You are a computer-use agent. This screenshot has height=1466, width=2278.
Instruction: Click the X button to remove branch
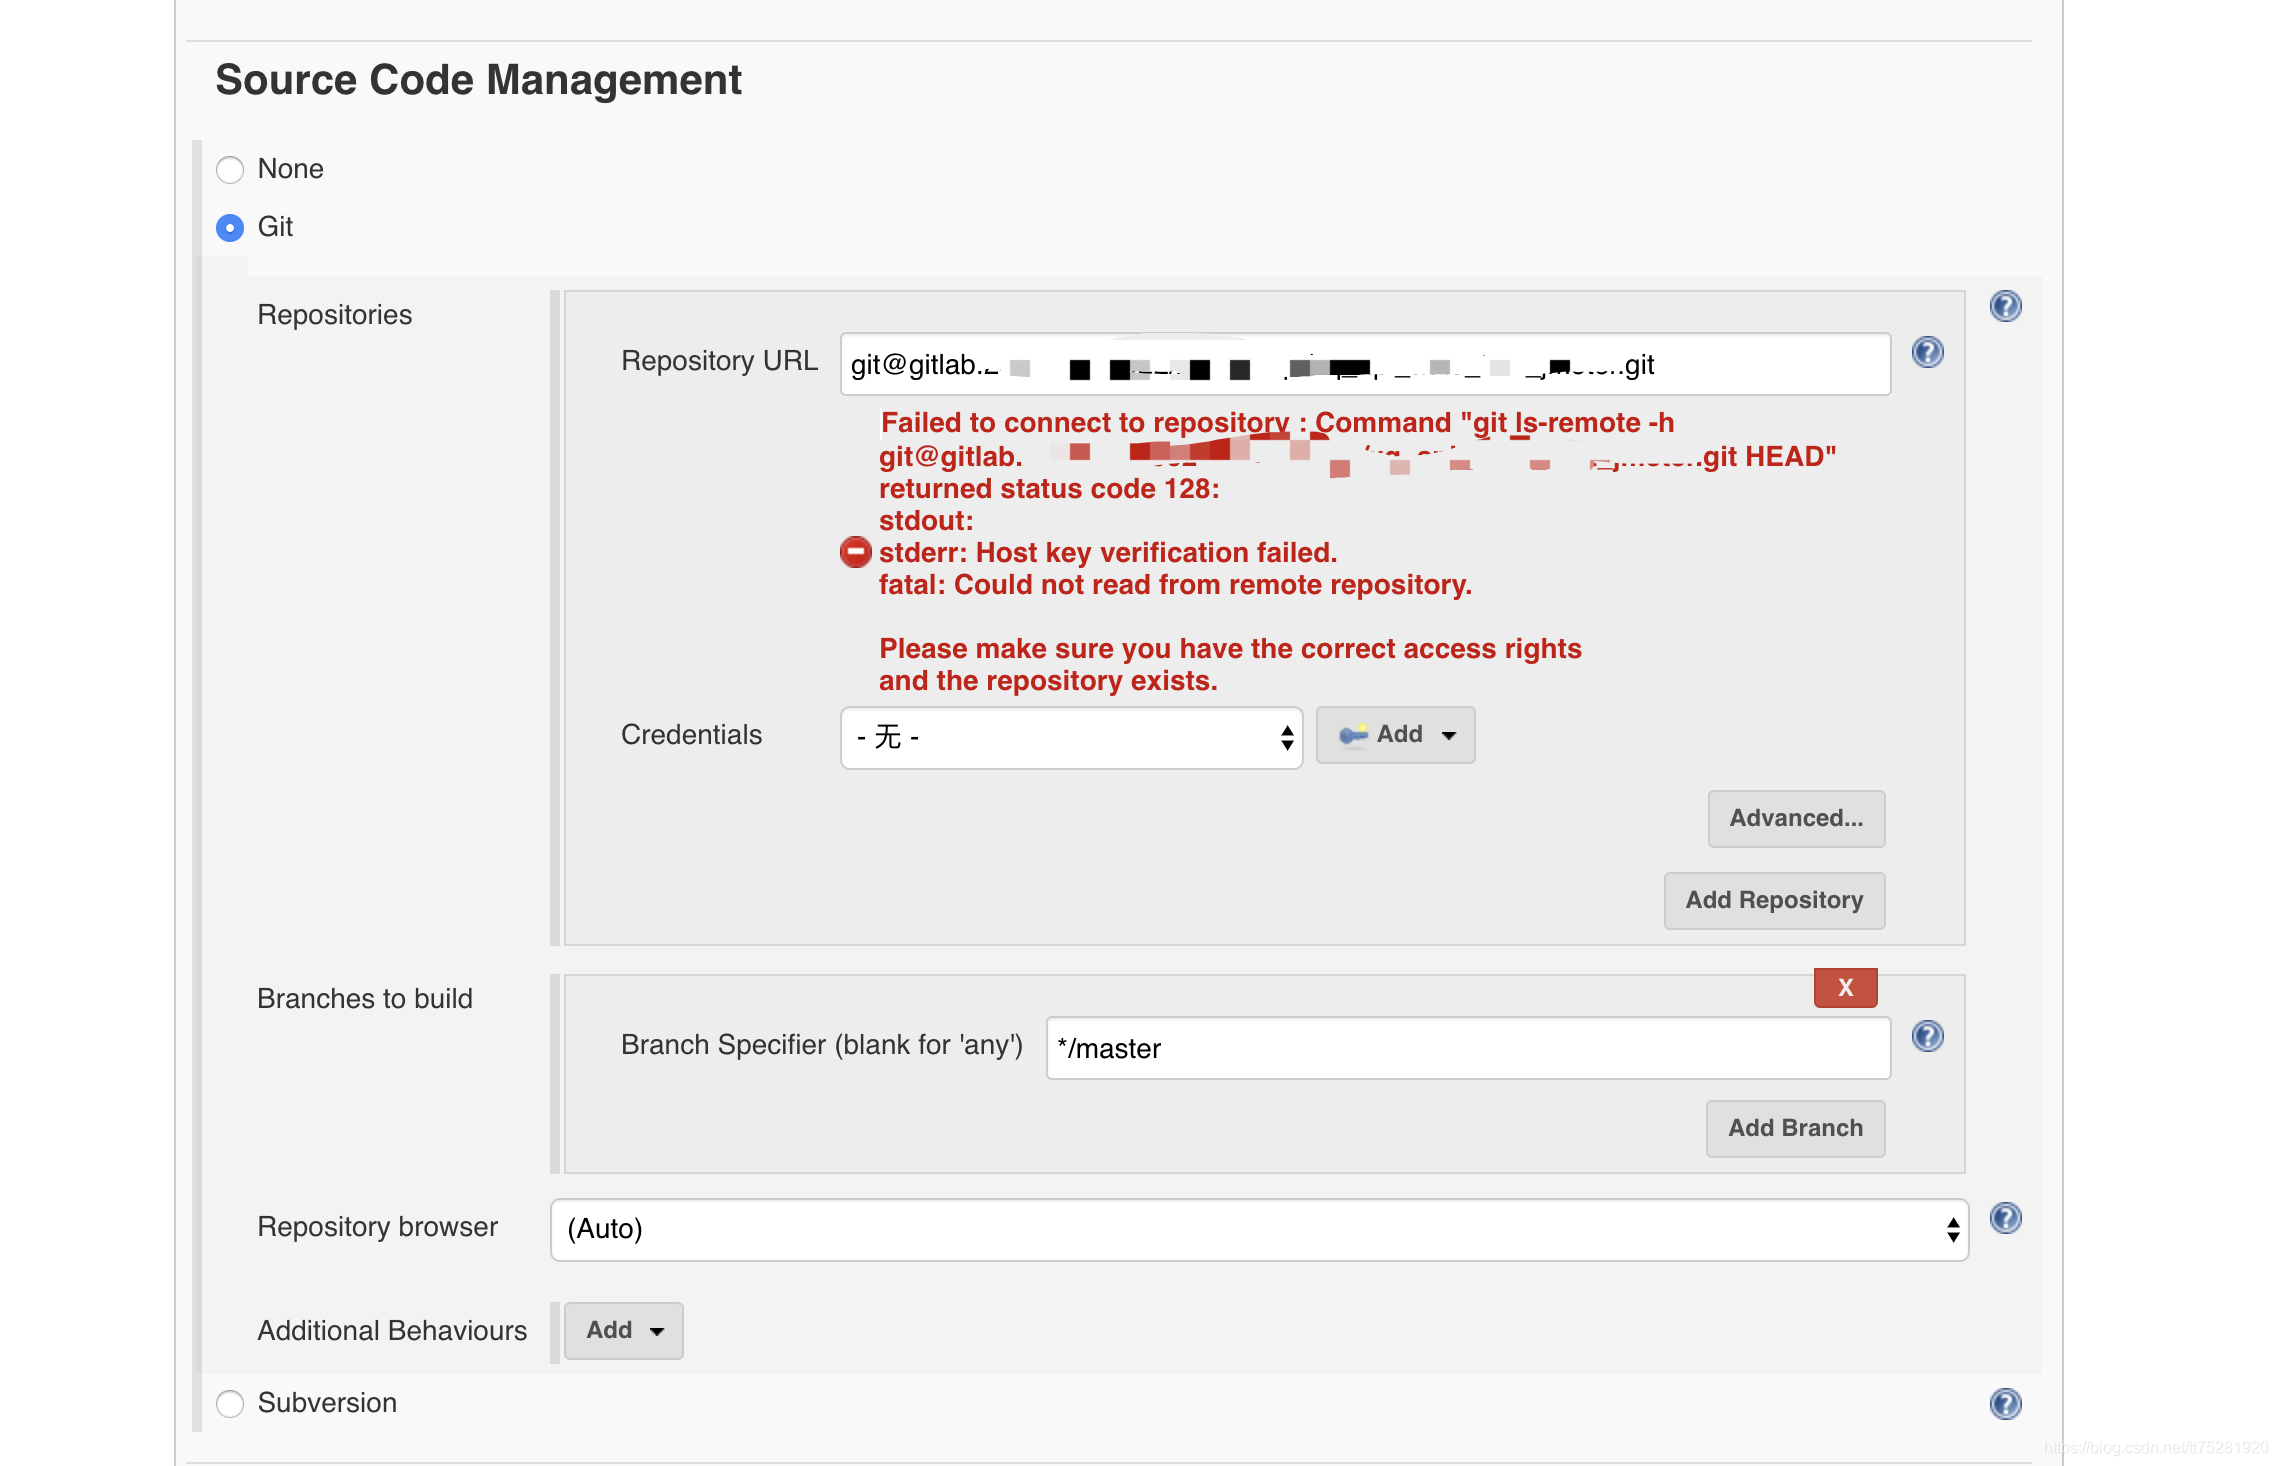tap(1846, 988)
